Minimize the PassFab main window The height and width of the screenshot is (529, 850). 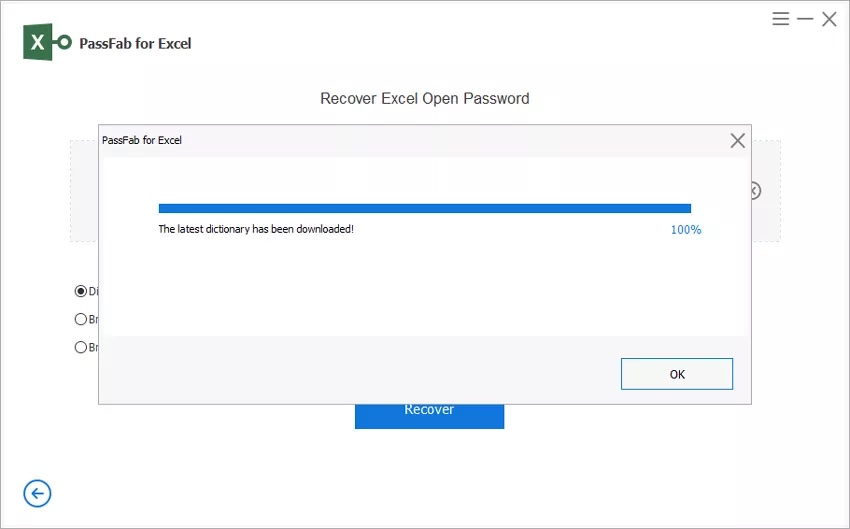click(805, 19)
